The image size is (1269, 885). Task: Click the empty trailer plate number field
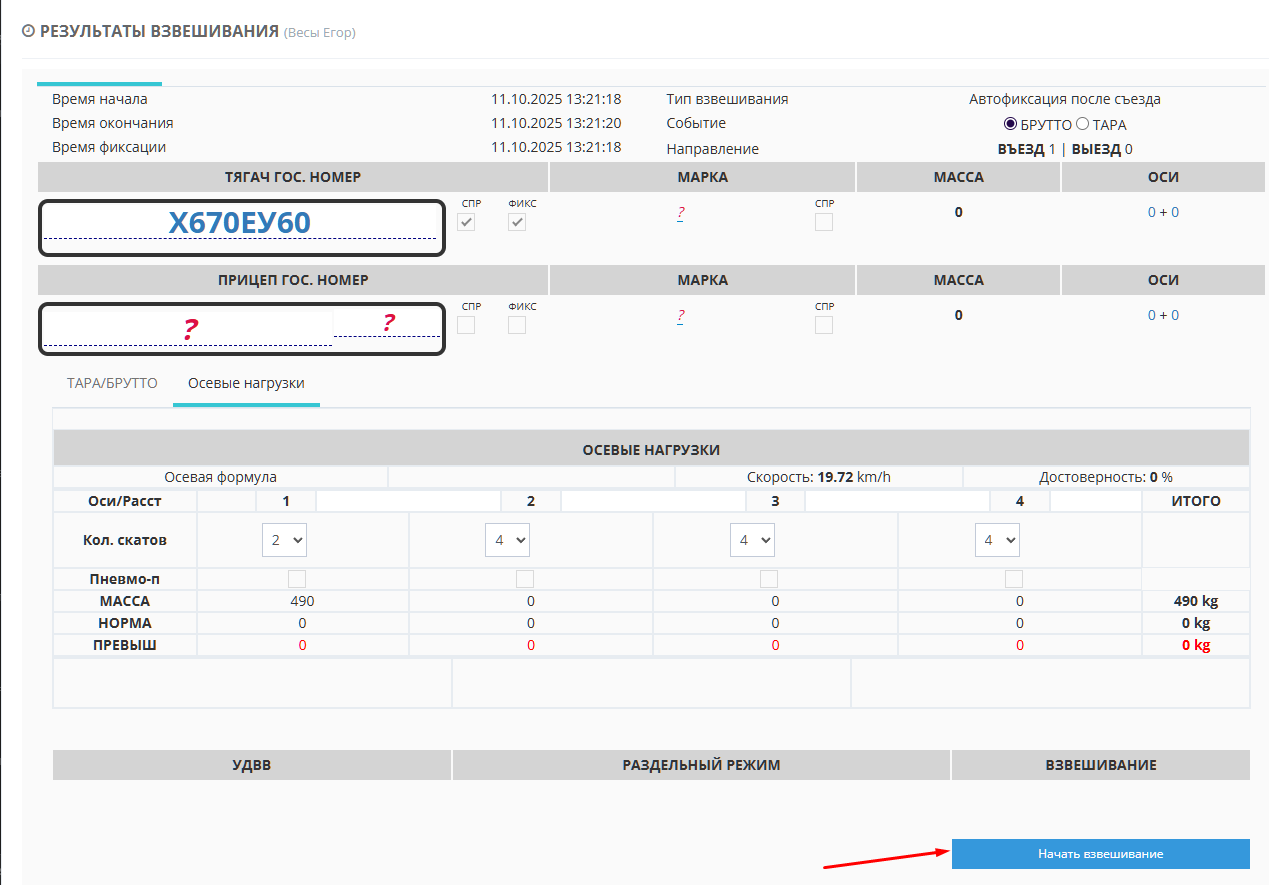coord(187,329)
